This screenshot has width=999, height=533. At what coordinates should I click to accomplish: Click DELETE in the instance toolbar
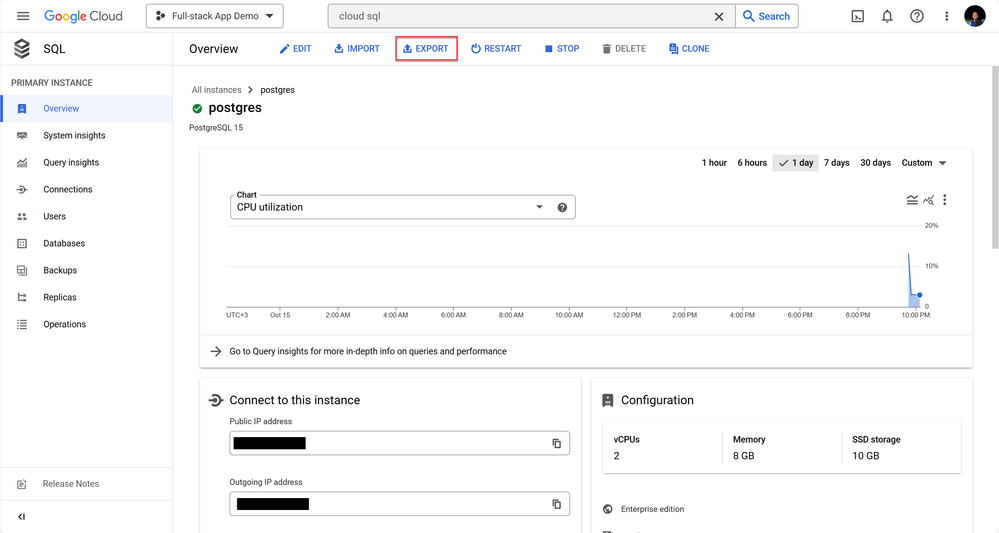tap(624, 48)
